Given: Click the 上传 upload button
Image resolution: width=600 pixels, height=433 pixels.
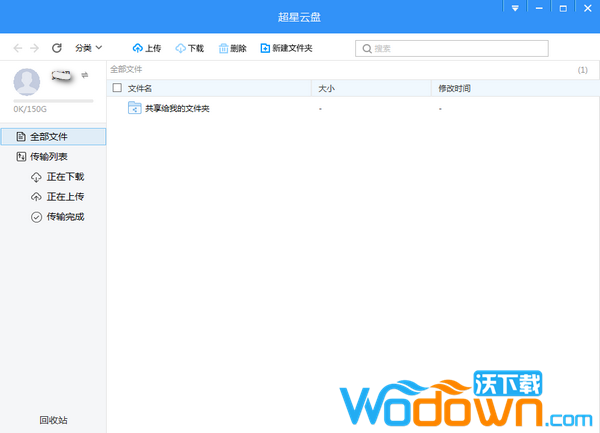Looking at the screenshot, I should coord(147,48).
